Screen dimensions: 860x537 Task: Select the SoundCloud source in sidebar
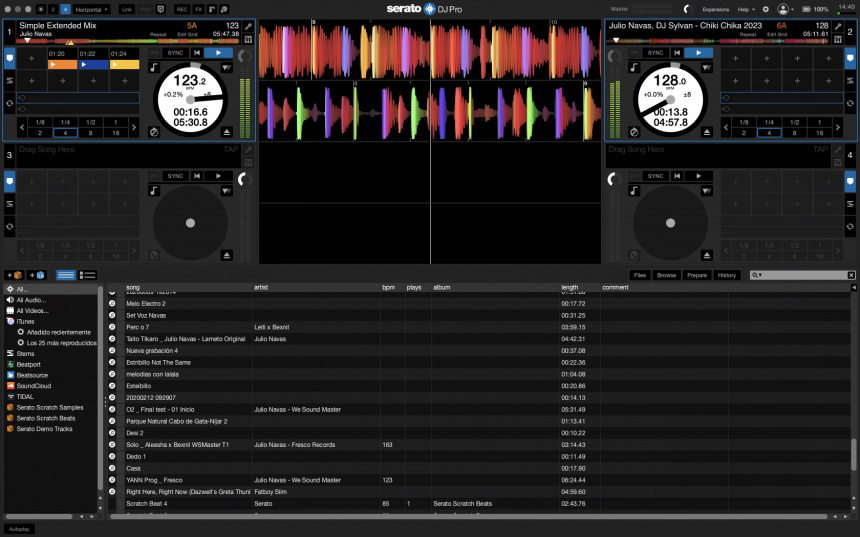tap(33, 386)
